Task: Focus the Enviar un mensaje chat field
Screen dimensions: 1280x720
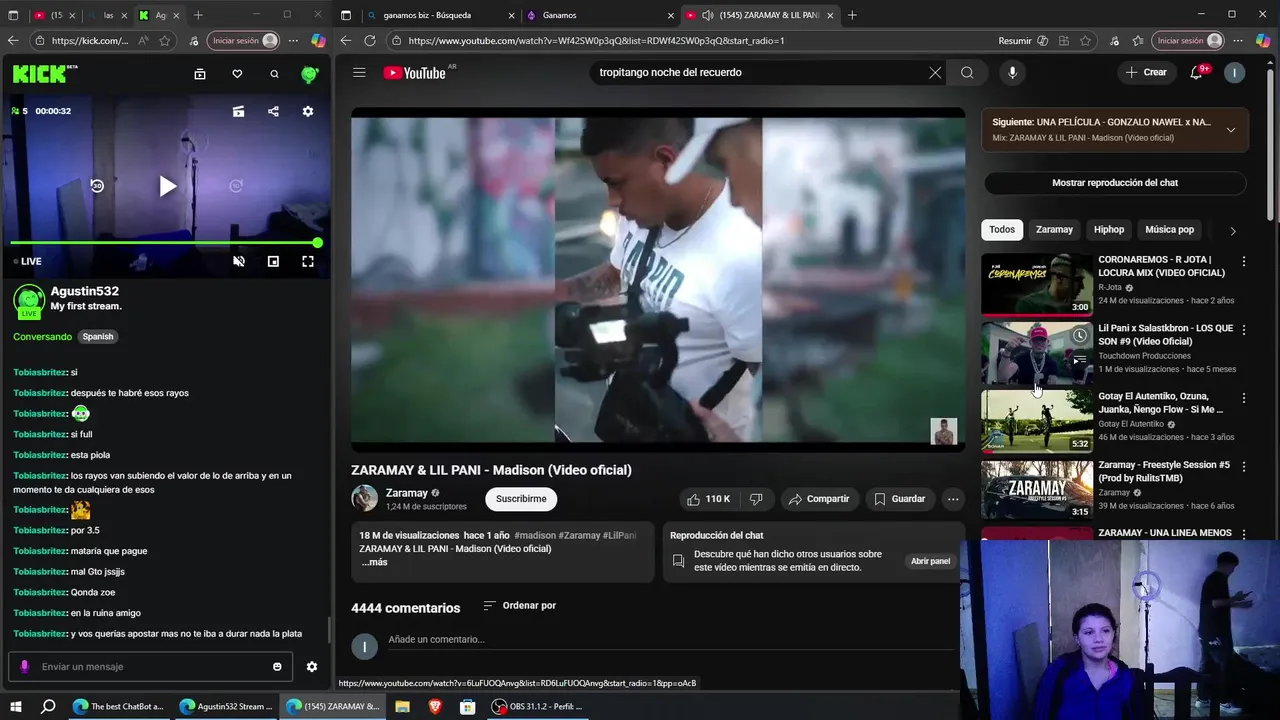Action: click(150, 667)
